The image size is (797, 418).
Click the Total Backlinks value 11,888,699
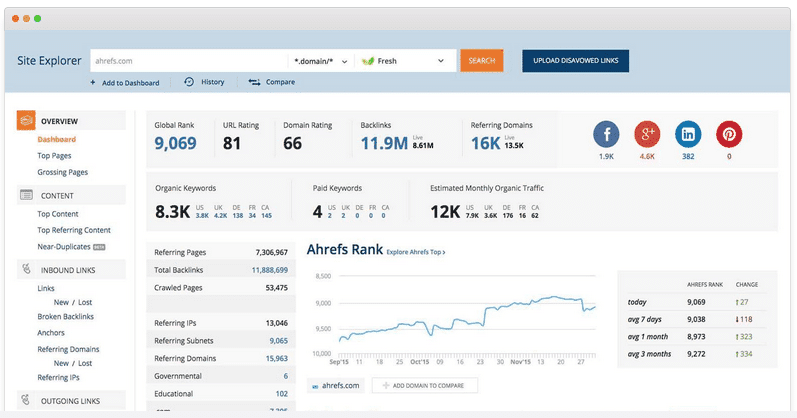(269, 270)
